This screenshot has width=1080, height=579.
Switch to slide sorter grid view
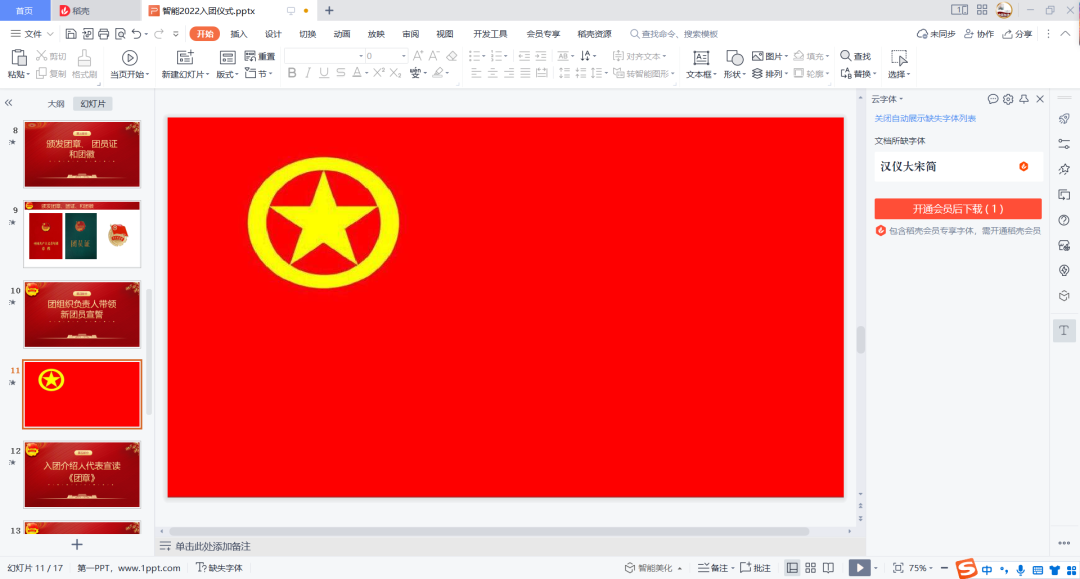(x=811, y=568)
